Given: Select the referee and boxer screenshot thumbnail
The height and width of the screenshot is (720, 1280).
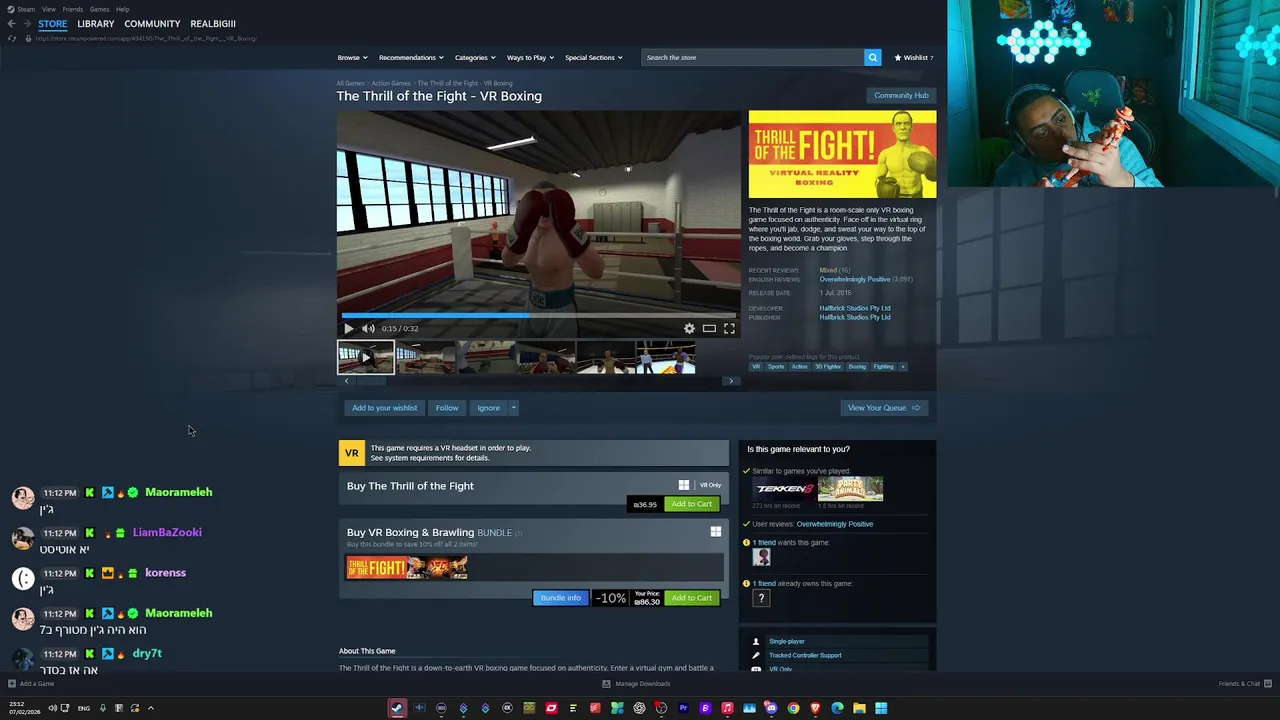Looking at the screenshot, I should click(x=665, y=357).
